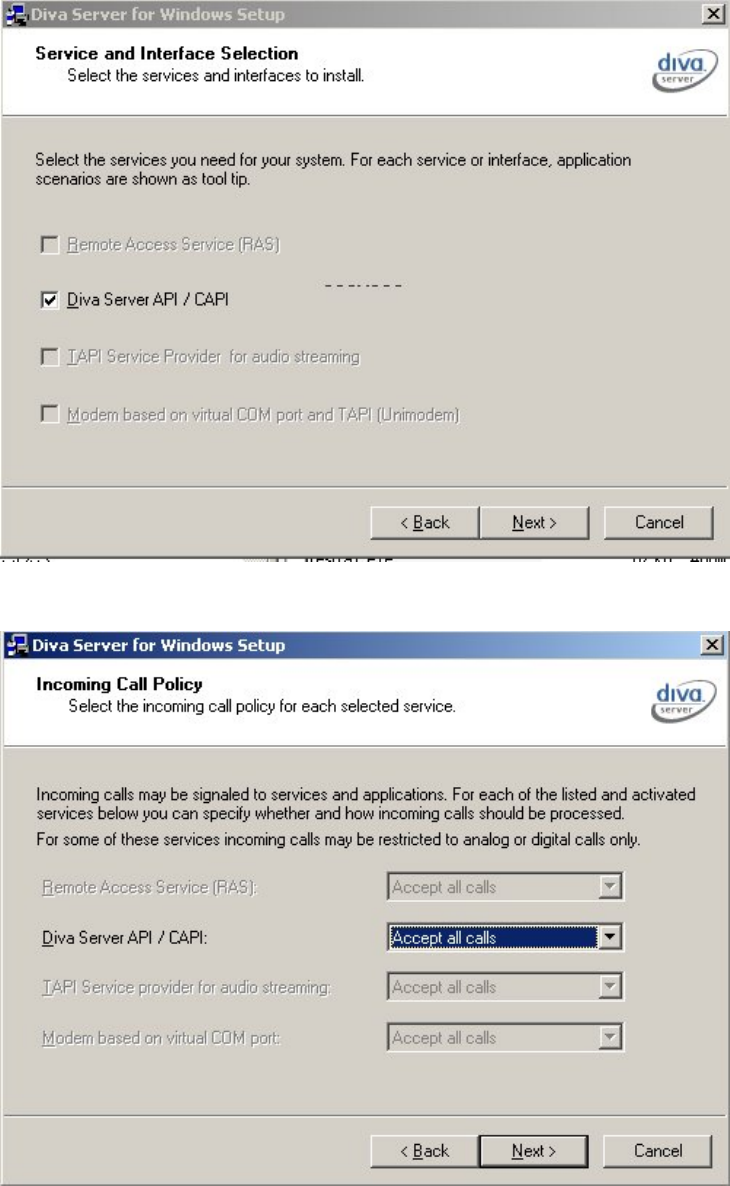Viewport: 730px width, 1186px height.
Task: Enable TAPI Service Provider for audio streaming
Action: tap(49, 356)
